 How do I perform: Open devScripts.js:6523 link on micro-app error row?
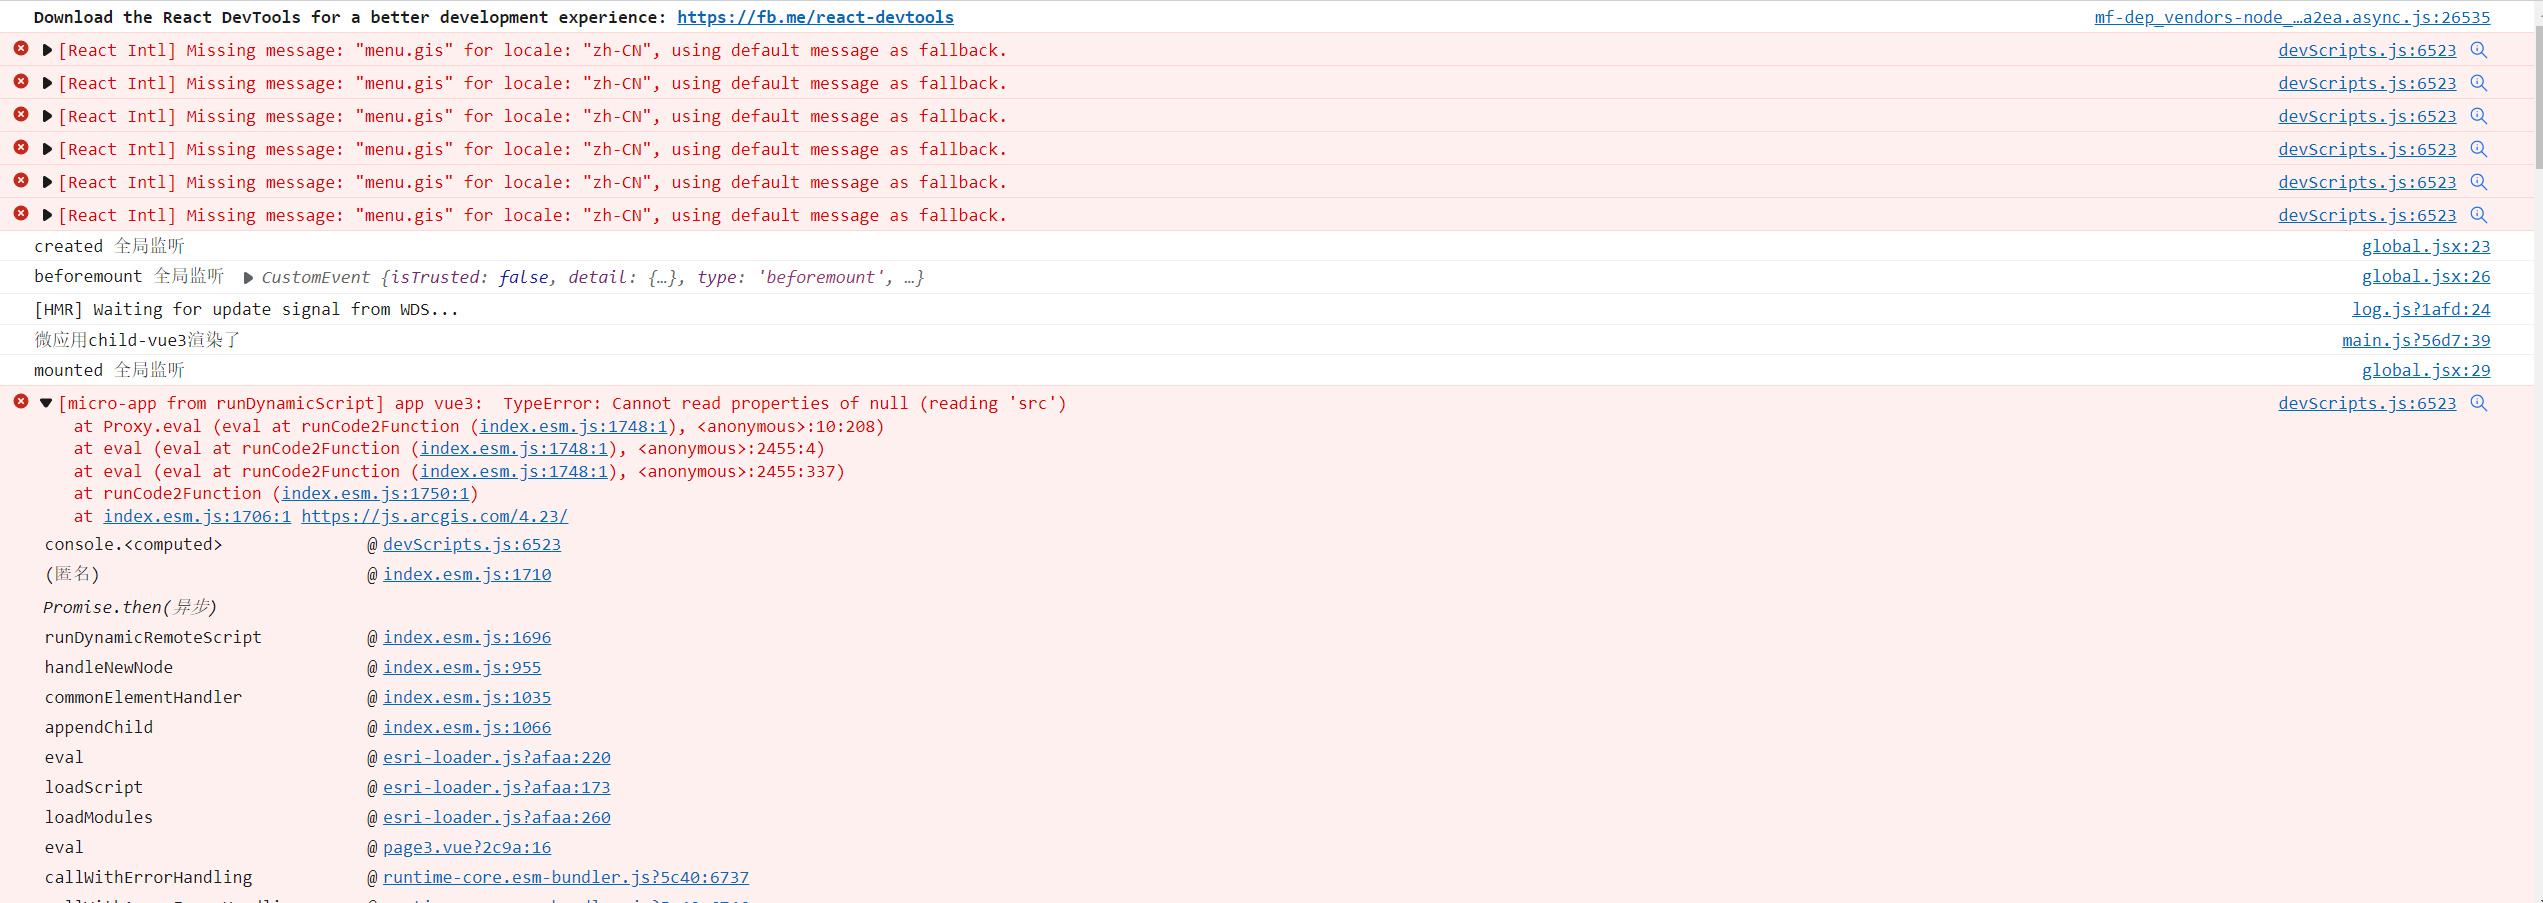tap(2367, 403)
